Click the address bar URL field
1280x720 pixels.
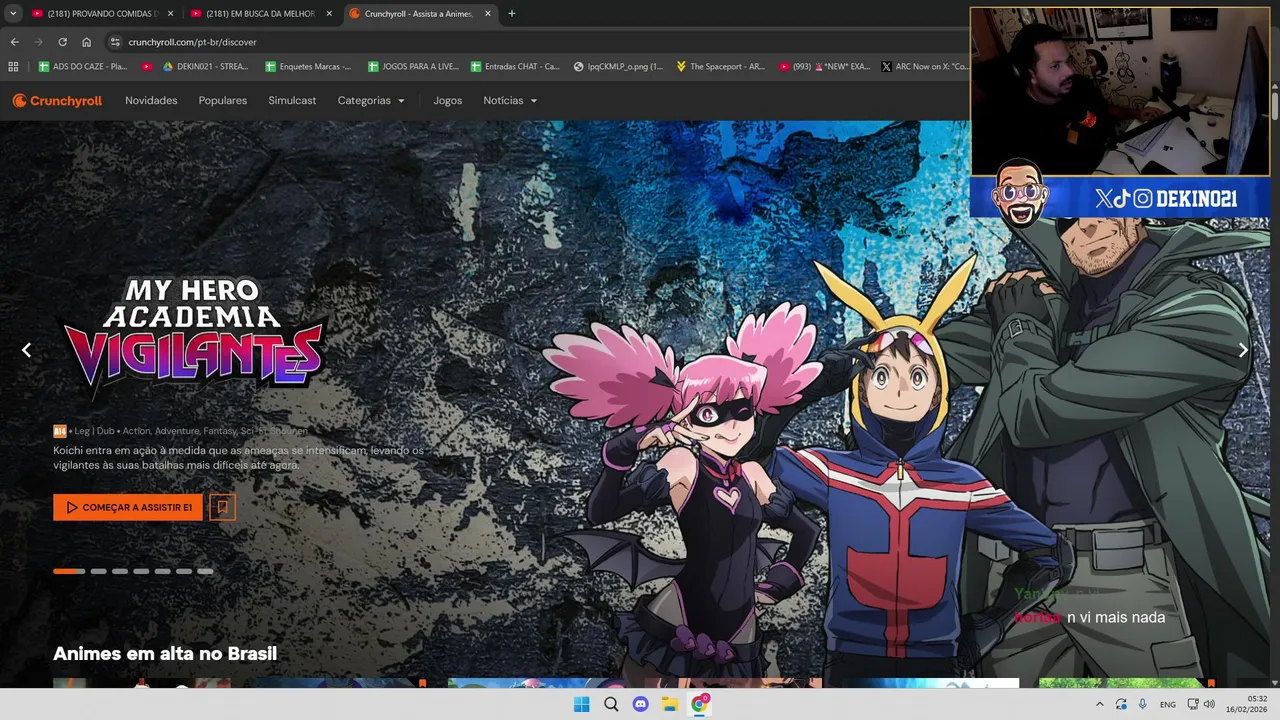tap(535, 42)
